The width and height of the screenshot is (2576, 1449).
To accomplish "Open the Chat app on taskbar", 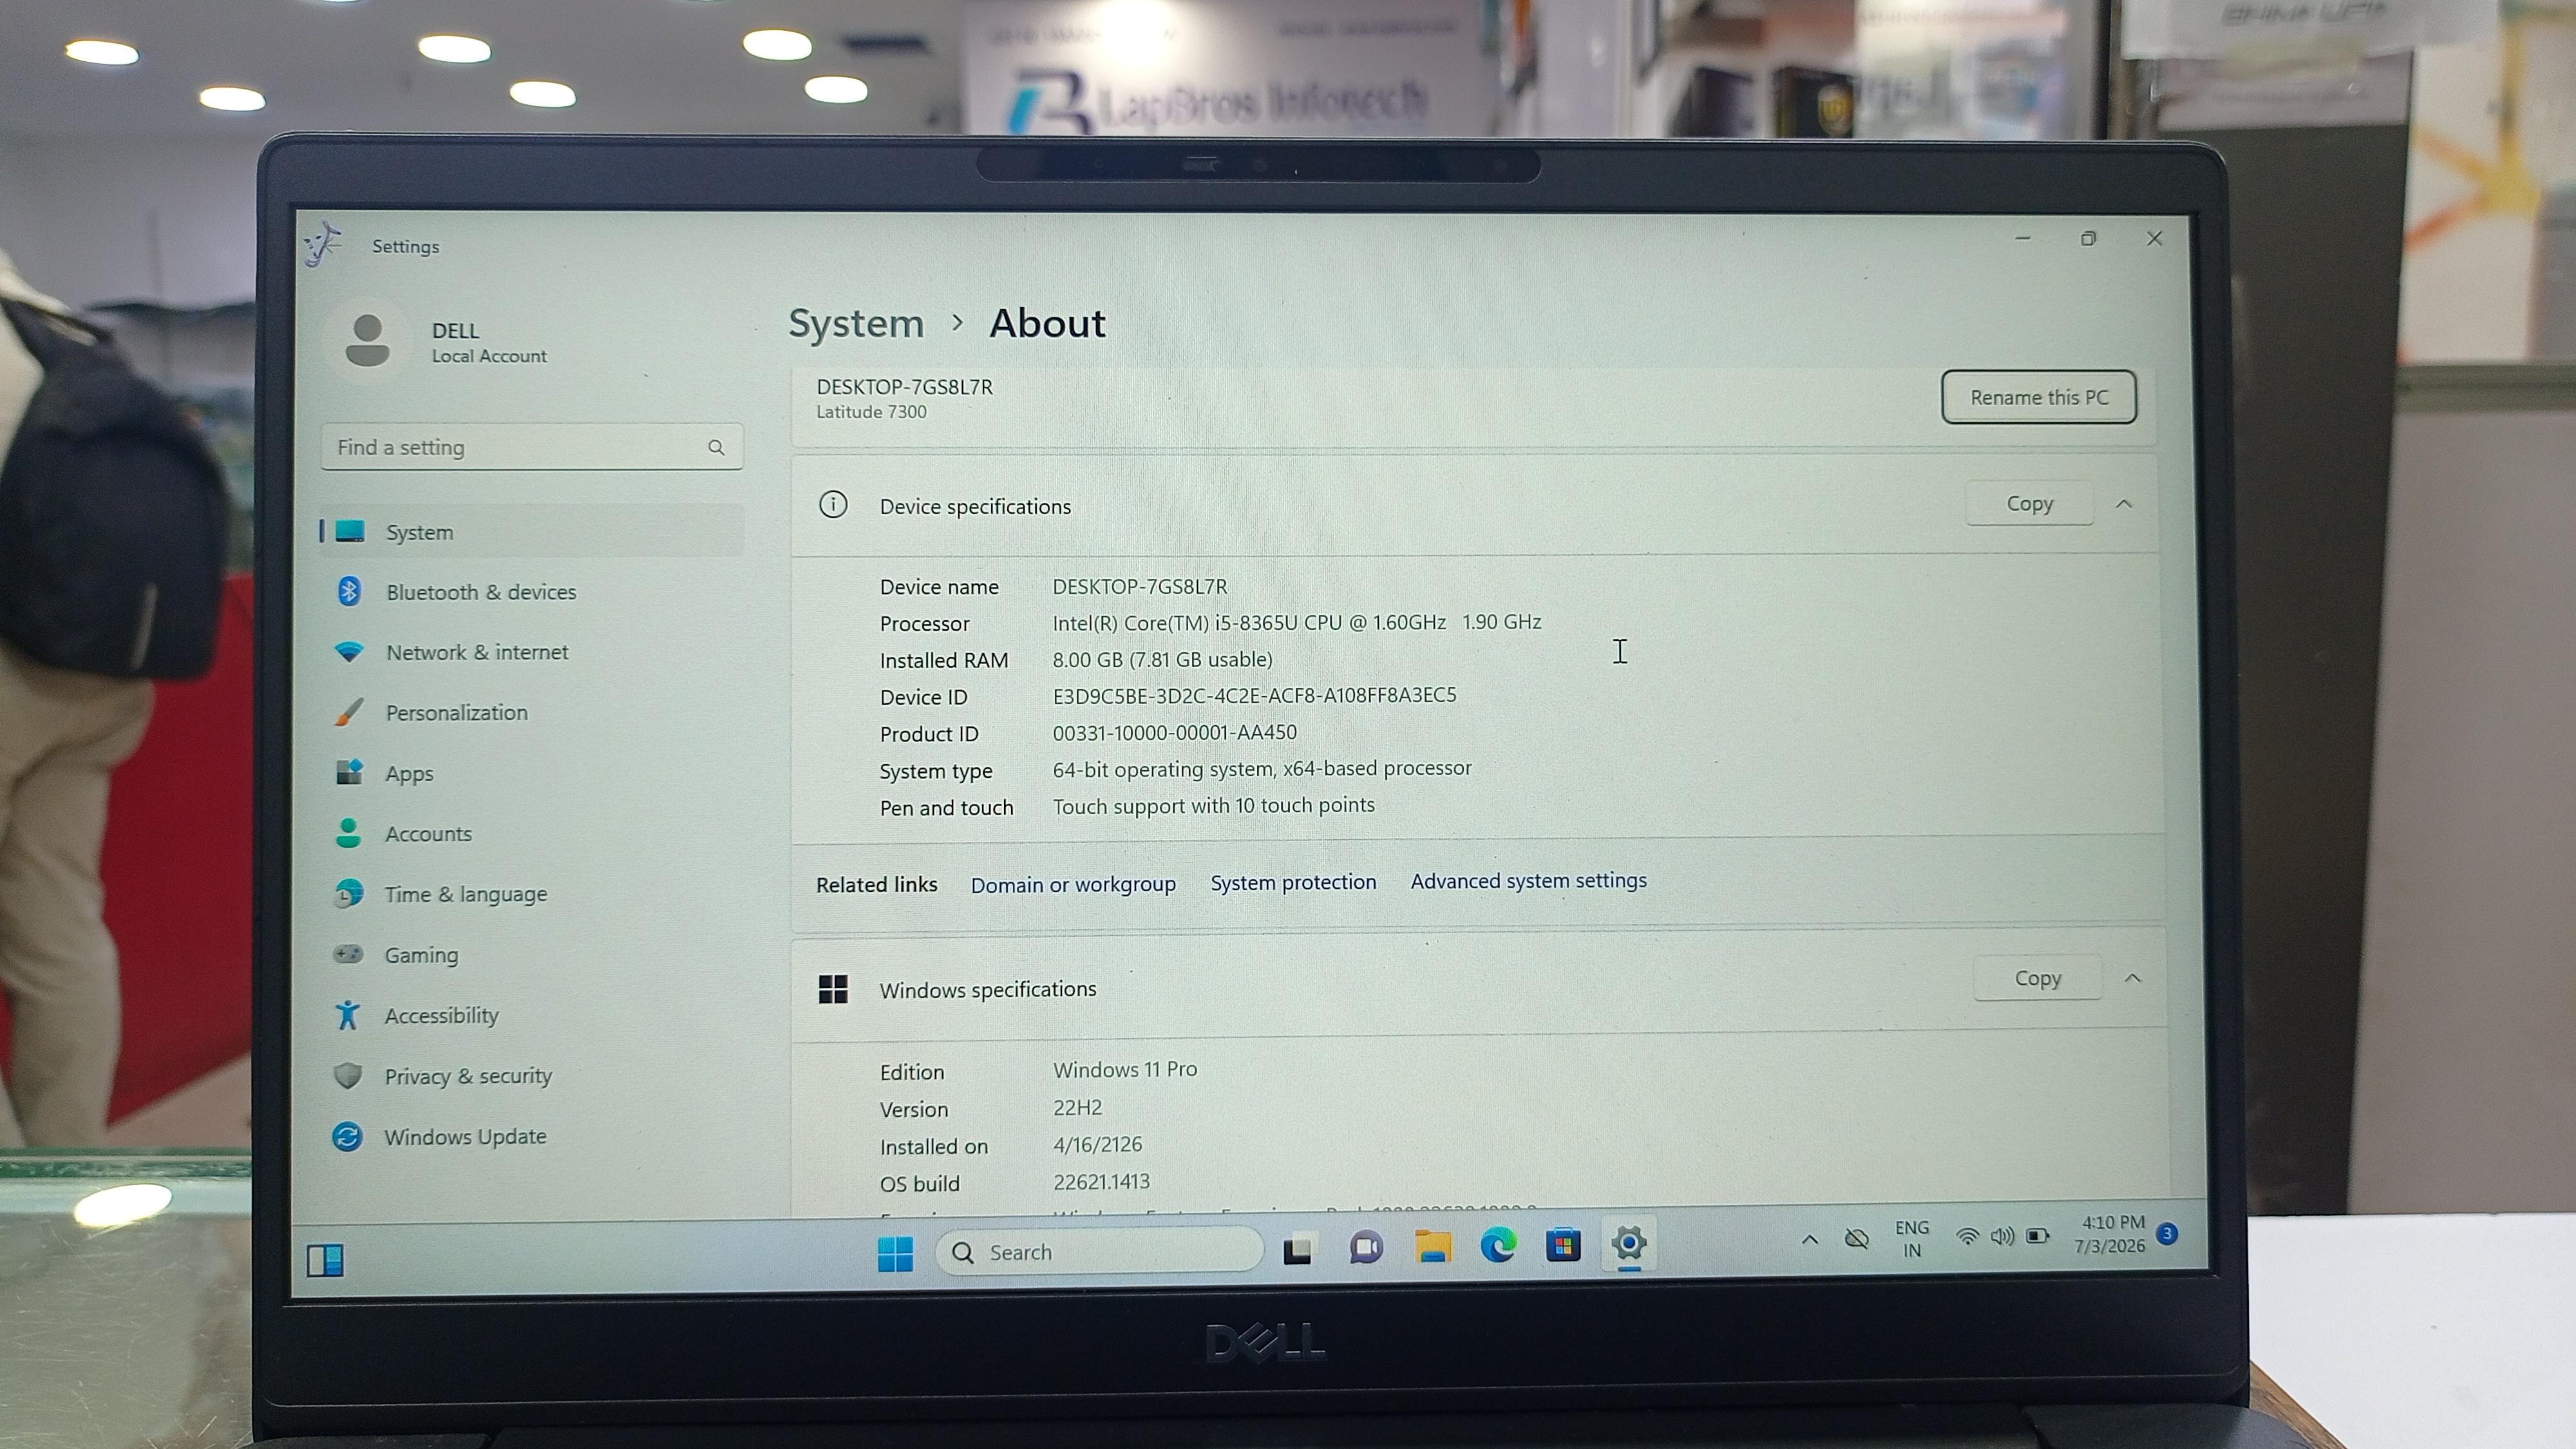I will 1366,1248.
